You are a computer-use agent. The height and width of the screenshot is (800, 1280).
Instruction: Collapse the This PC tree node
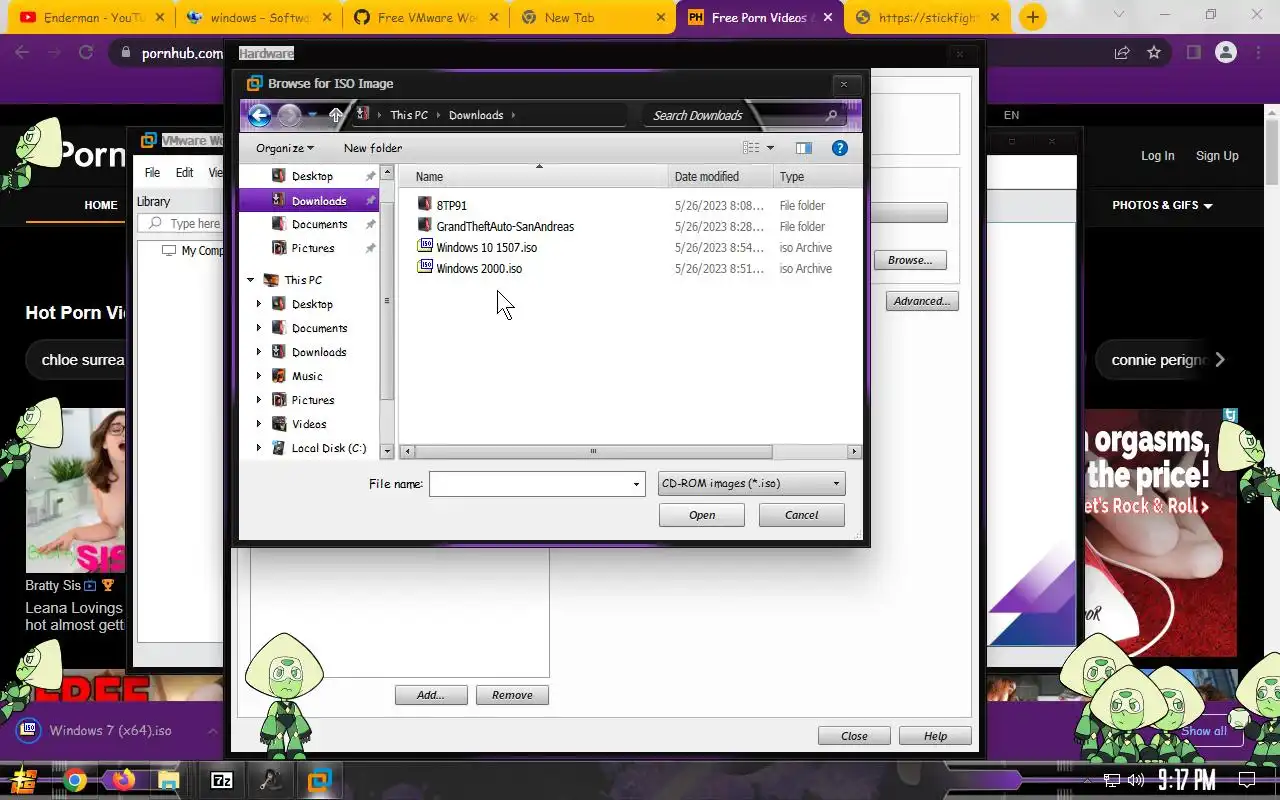coord(251,280)
